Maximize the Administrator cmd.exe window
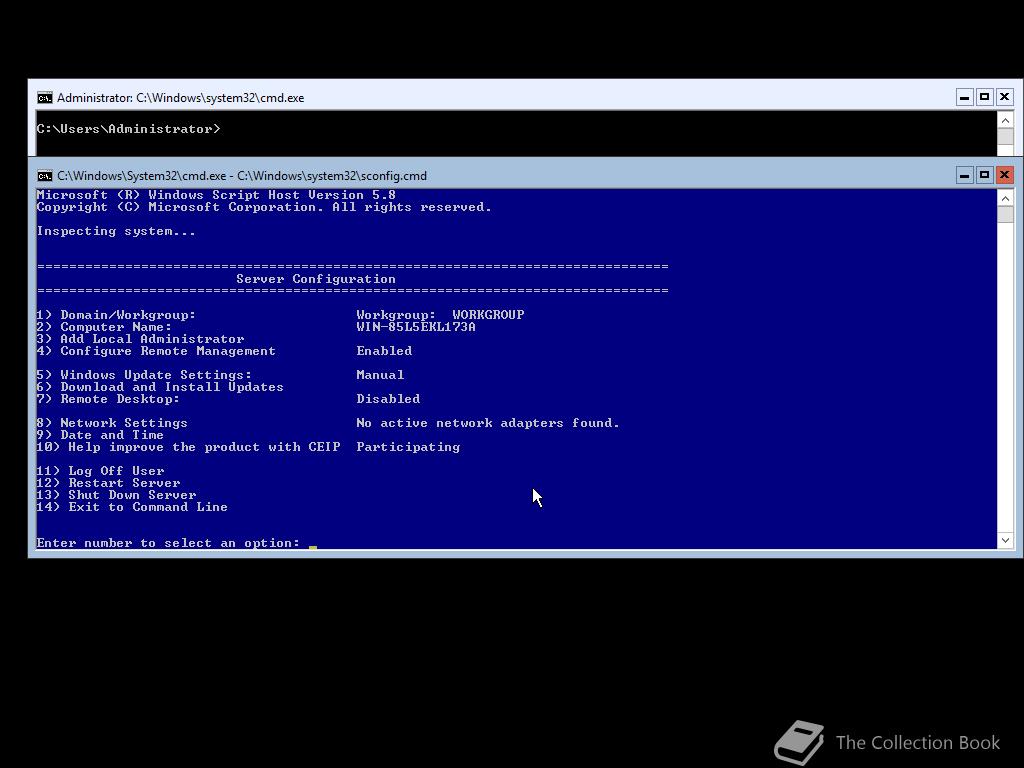Screen dimensions: 1024x768 point(984,97)
